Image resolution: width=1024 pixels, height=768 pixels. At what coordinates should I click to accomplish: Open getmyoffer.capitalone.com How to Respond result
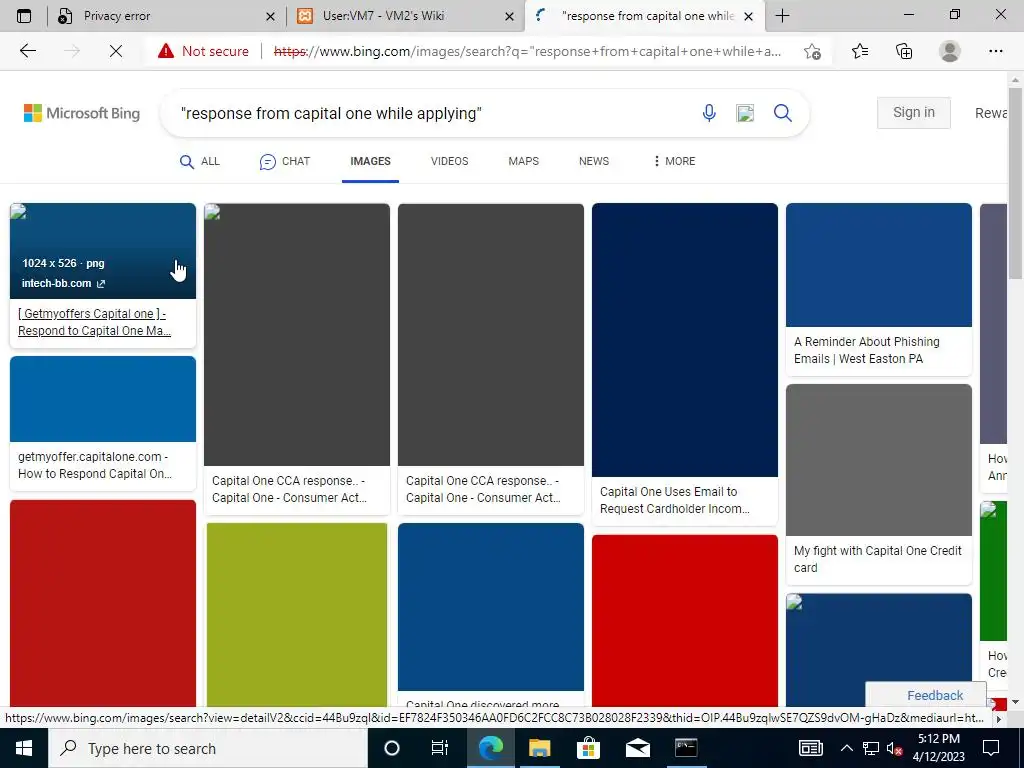pyautogui.click(x=95, y=465)
